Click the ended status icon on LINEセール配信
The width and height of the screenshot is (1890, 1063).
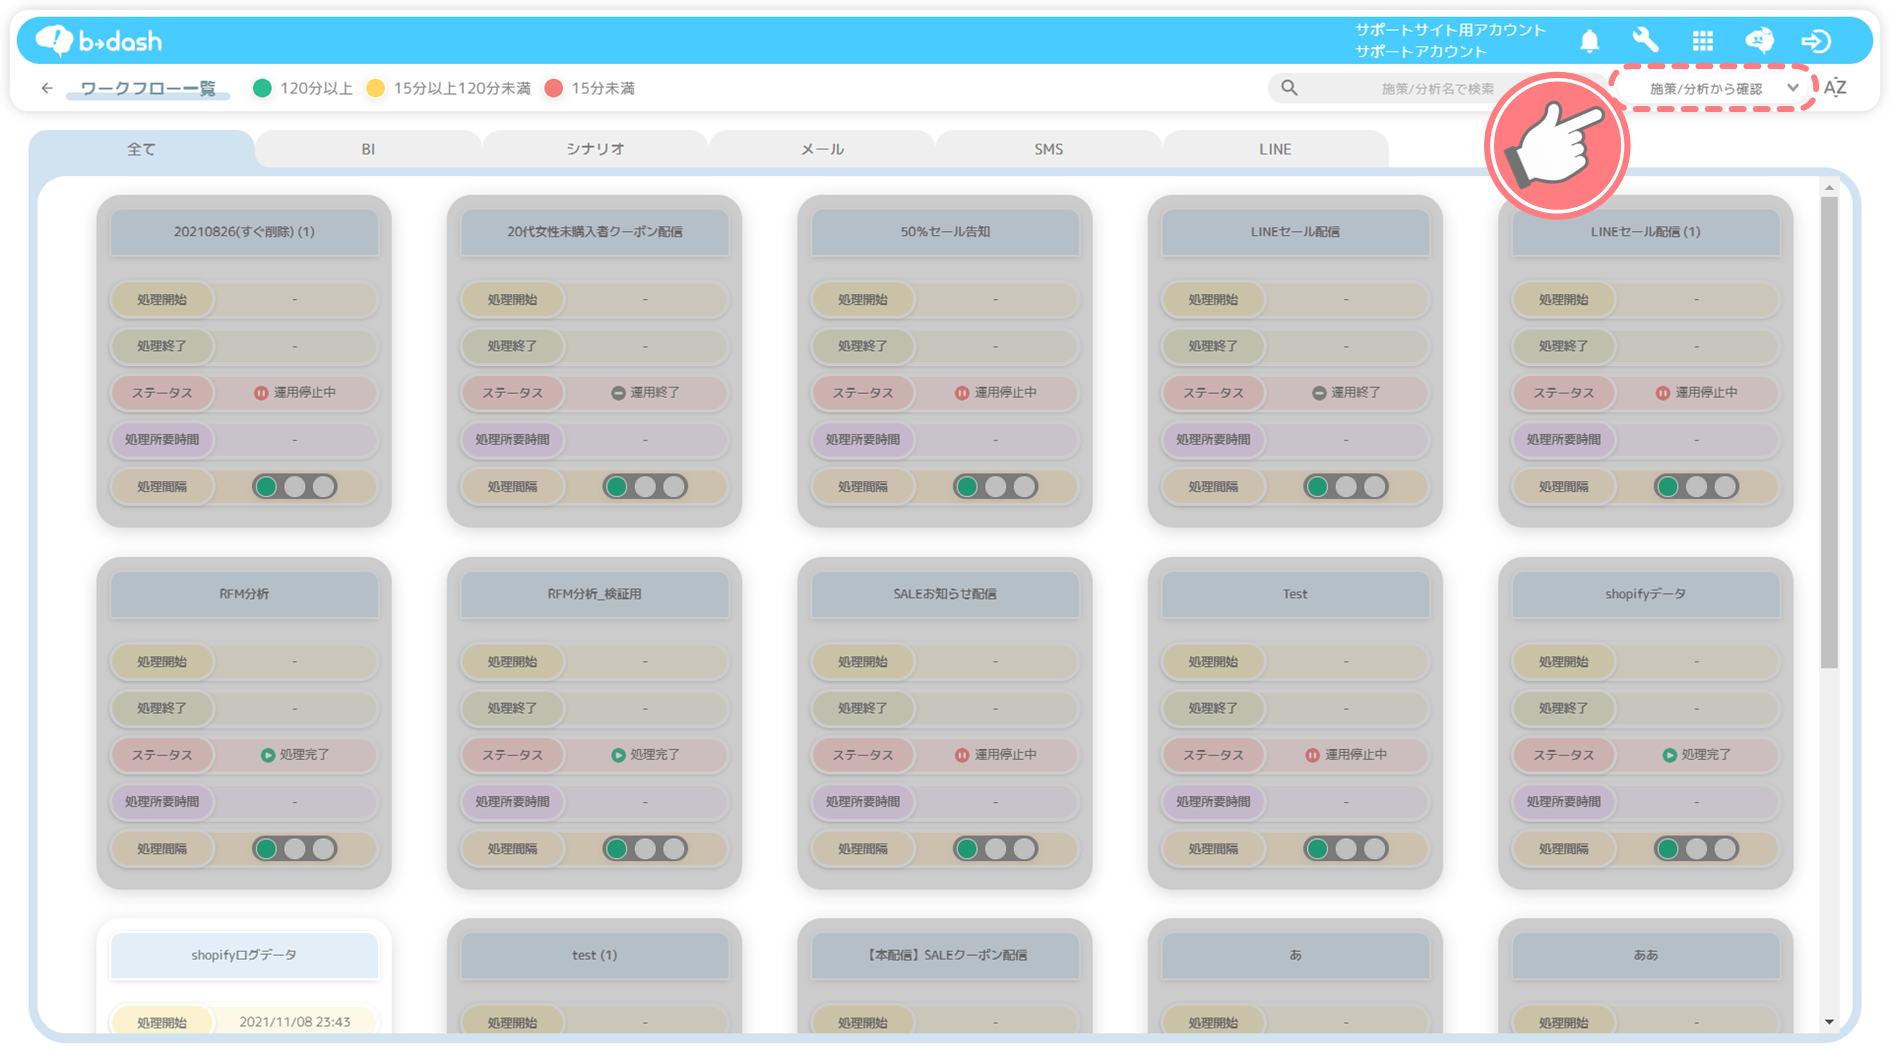pos(1319,393)
